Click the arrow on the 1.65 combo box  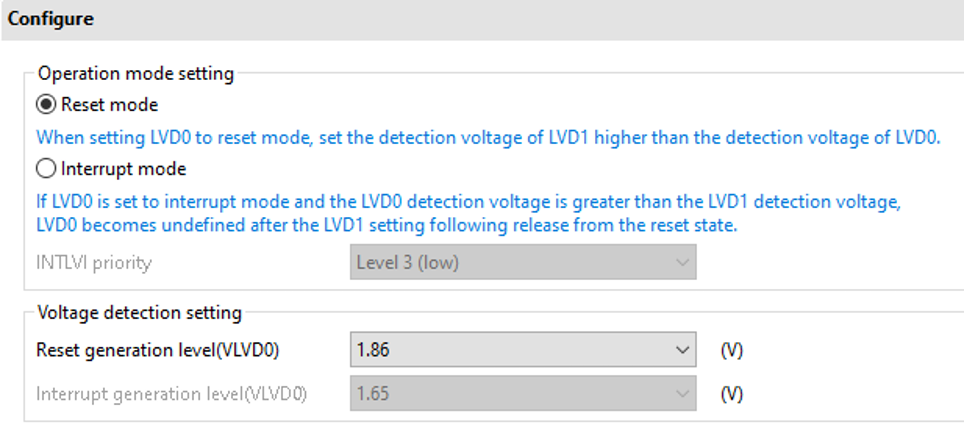point(682,394)
